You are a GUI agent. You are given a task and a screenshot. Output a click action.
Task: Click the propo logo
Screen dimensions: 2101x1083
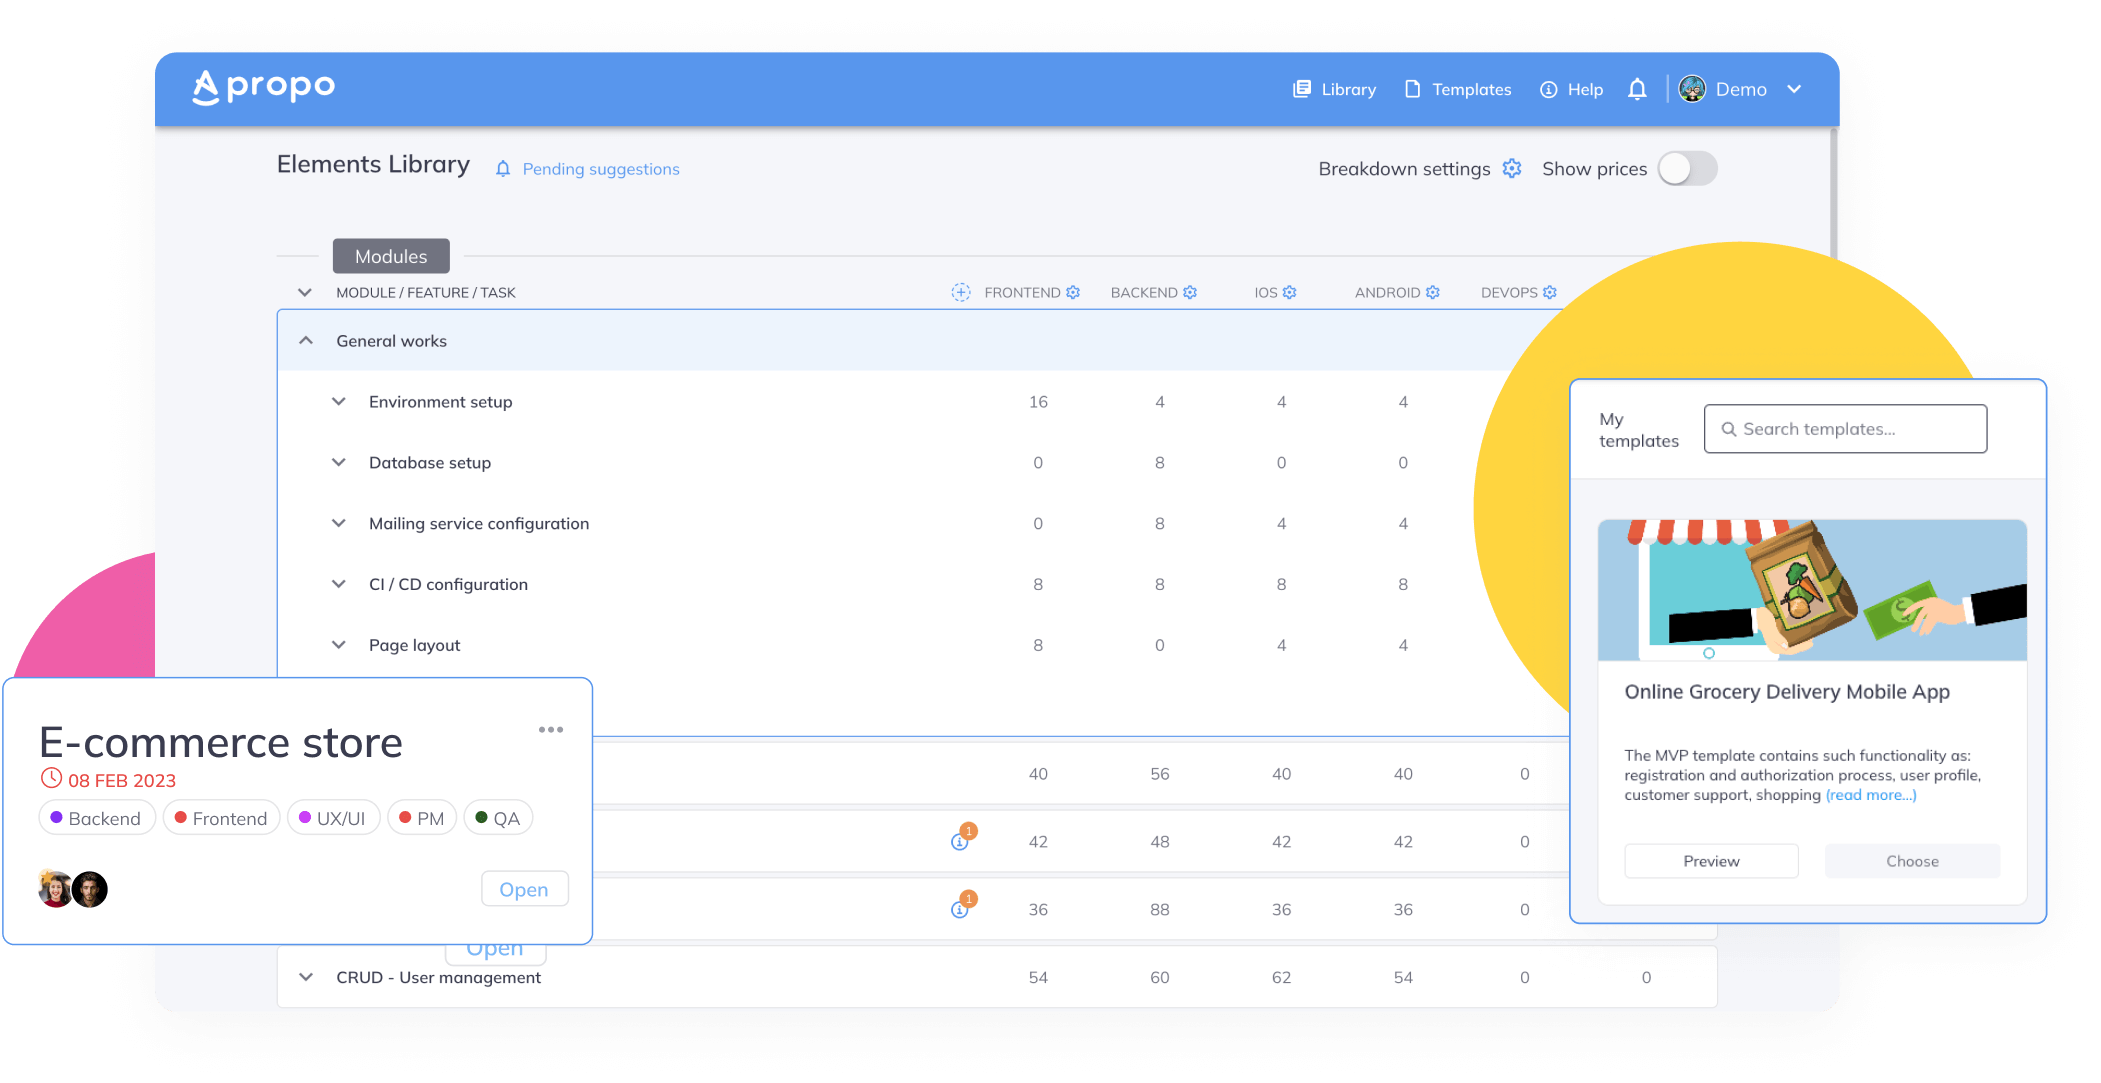(x=264, y=88)
